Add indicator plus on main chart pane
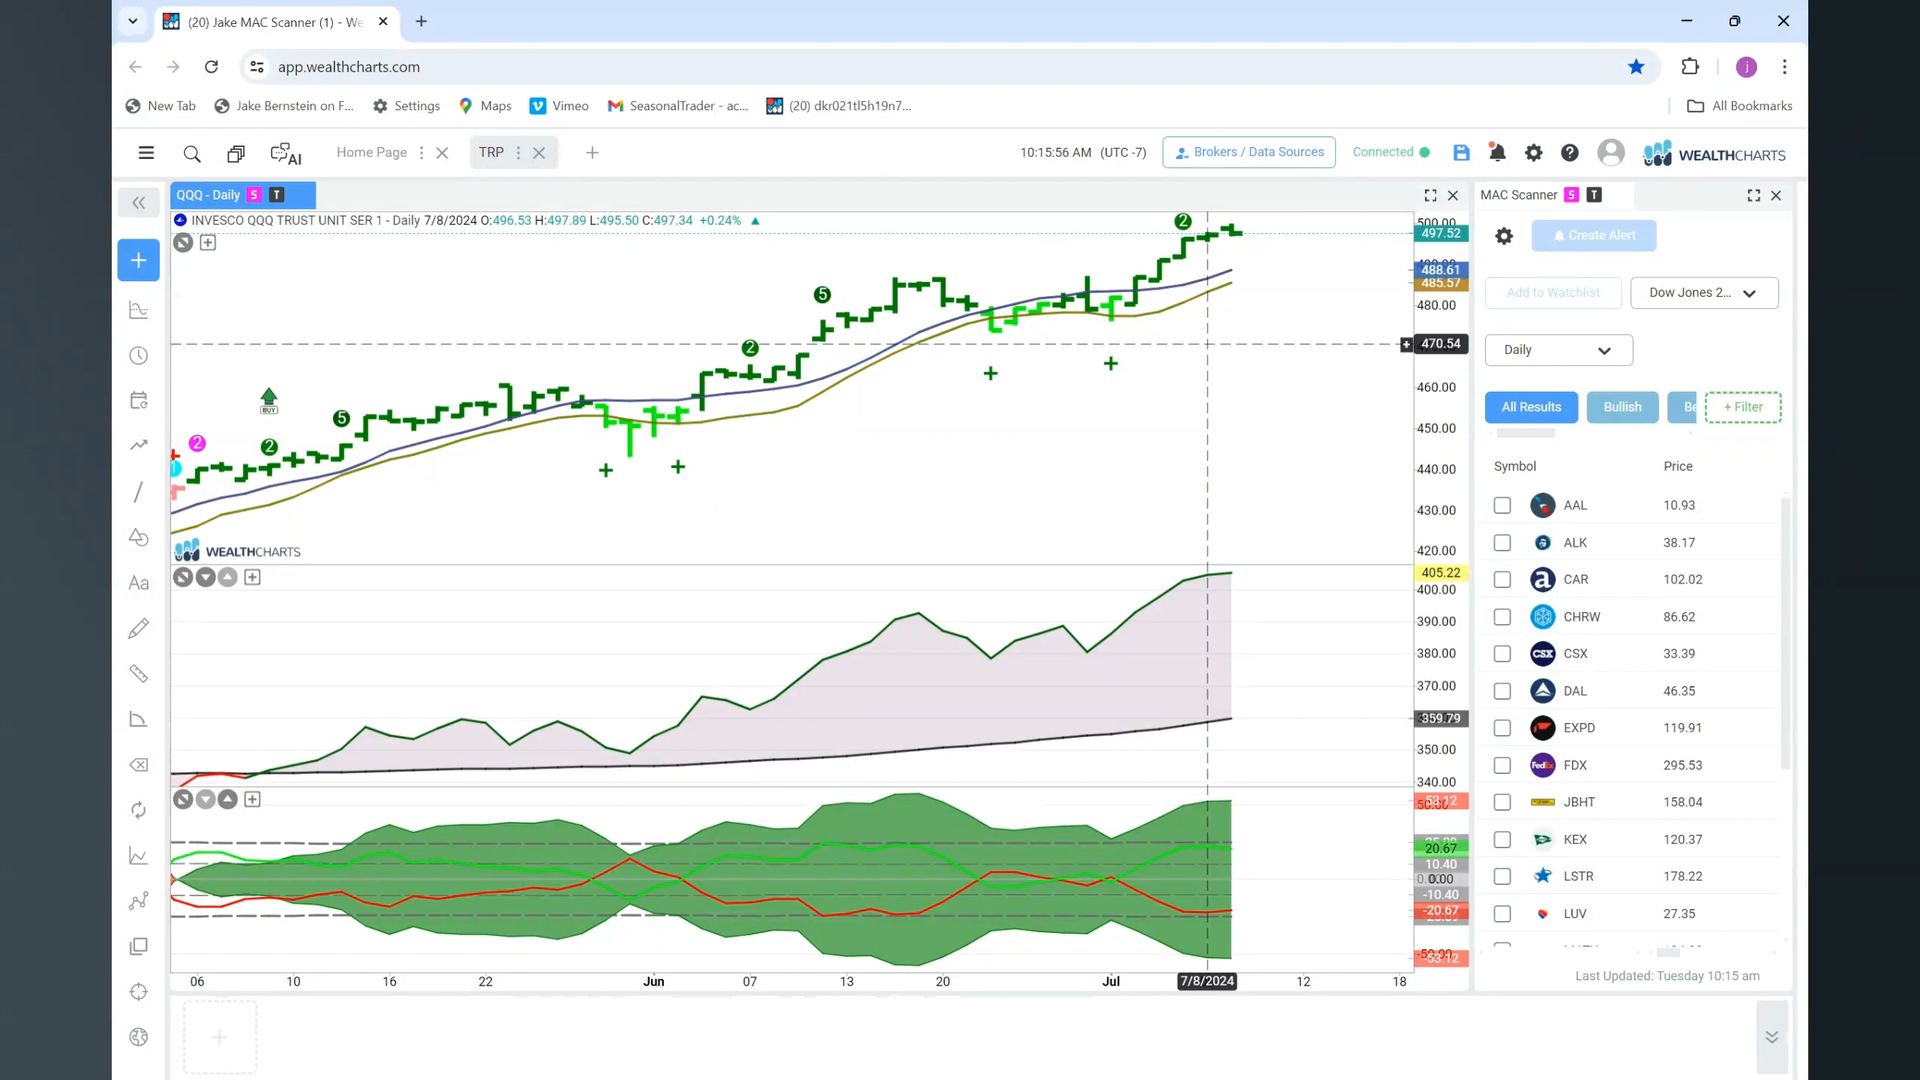 [208, 242]
